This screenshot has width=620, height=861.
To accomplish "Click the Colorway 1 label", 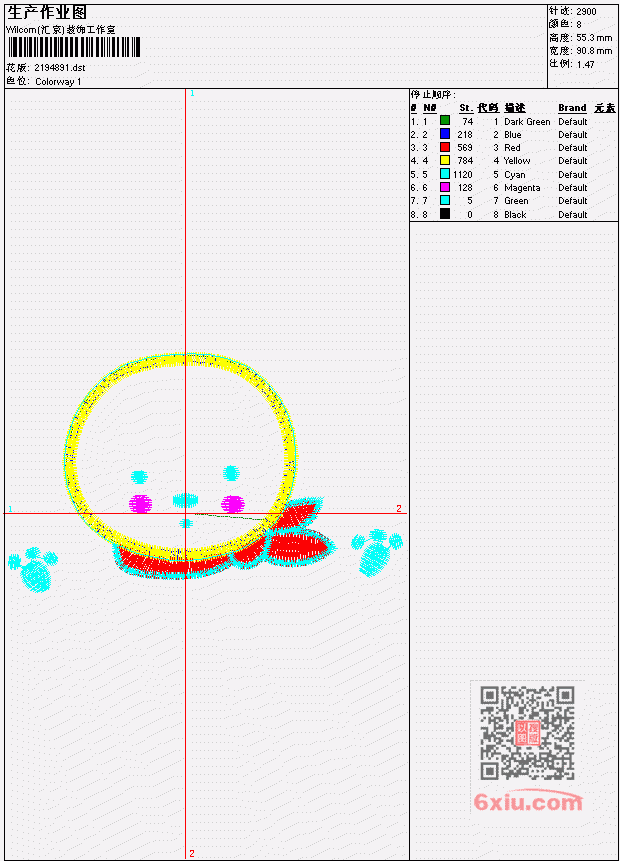I will click(x=58, y=82).
